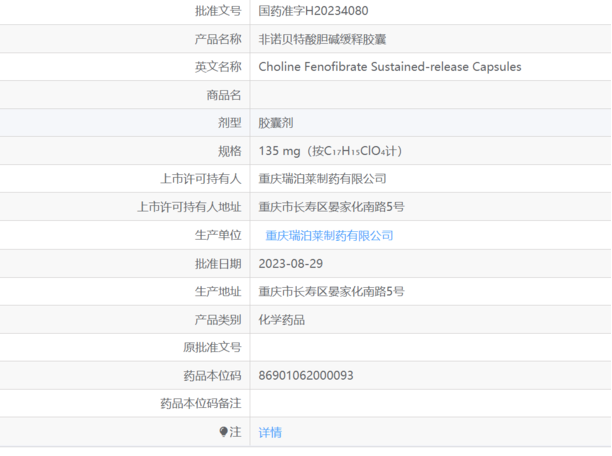612x456 pixels.
Task: Click the 化学药品 product category value
Action: [x=282, y=320]
